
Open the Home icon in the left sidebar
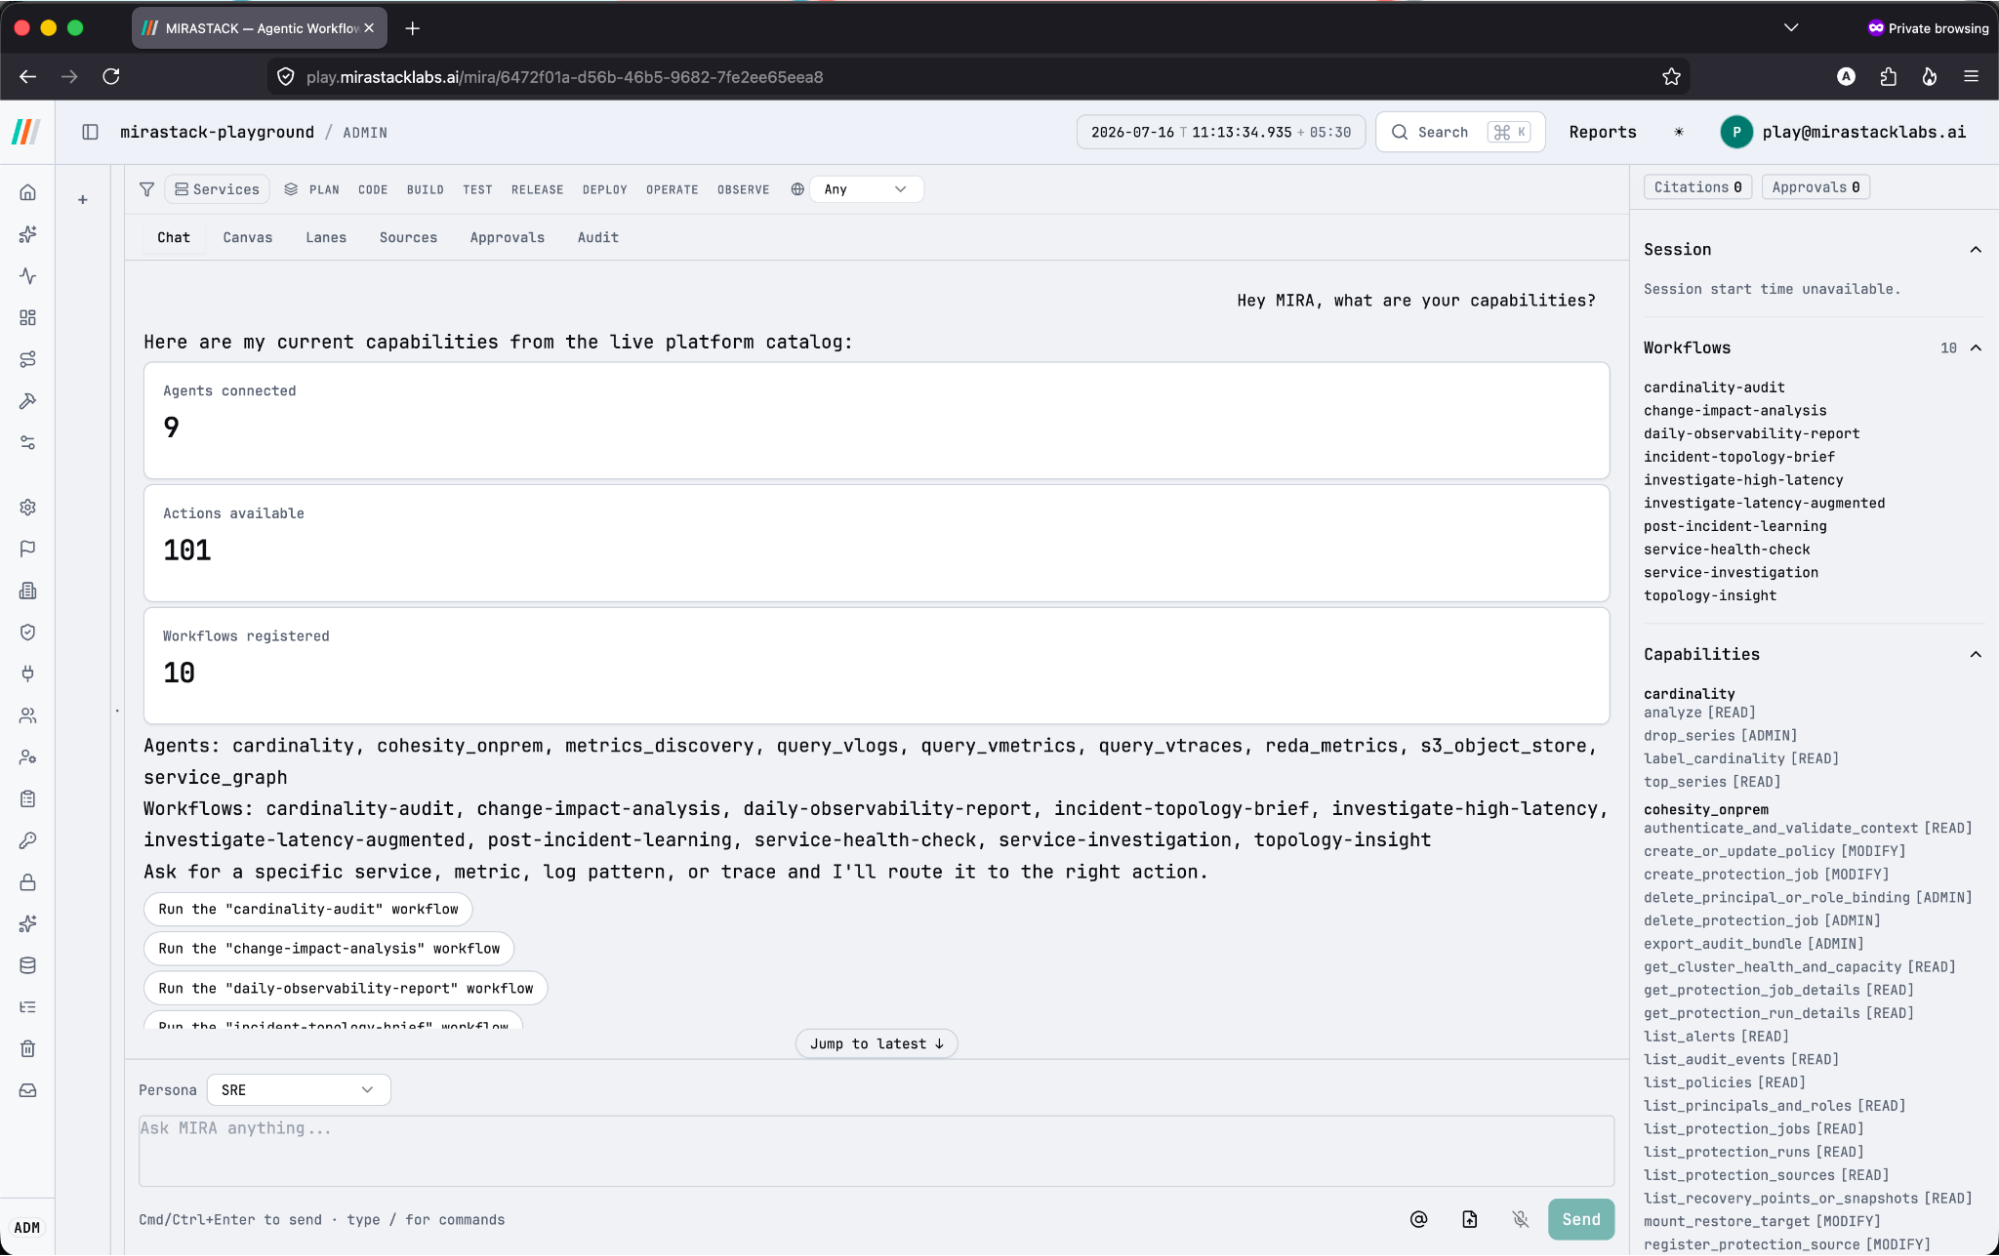28,192
